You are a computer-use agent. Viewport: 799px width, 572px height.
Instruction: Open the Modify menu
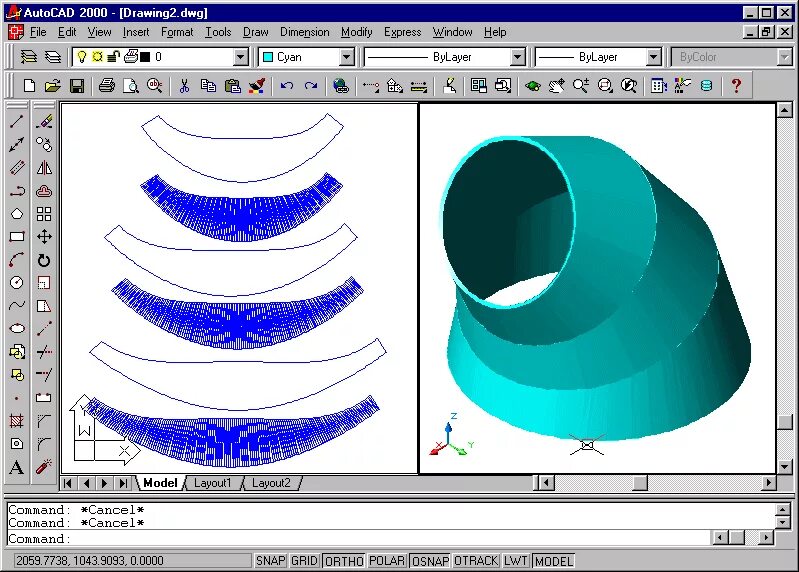click(357, 32)
